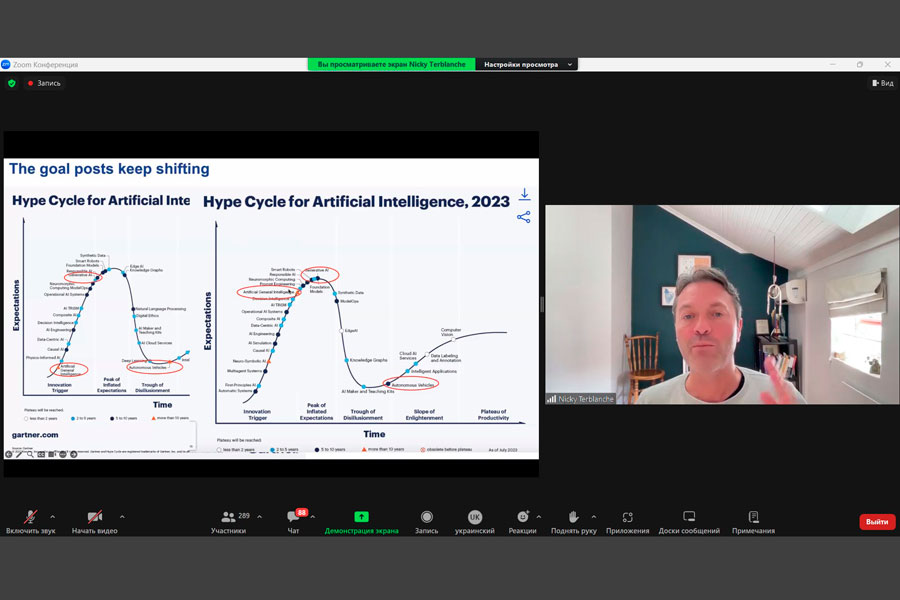
Task: Click Nicky Terblanche's video thumbnail
Action: 722,304
